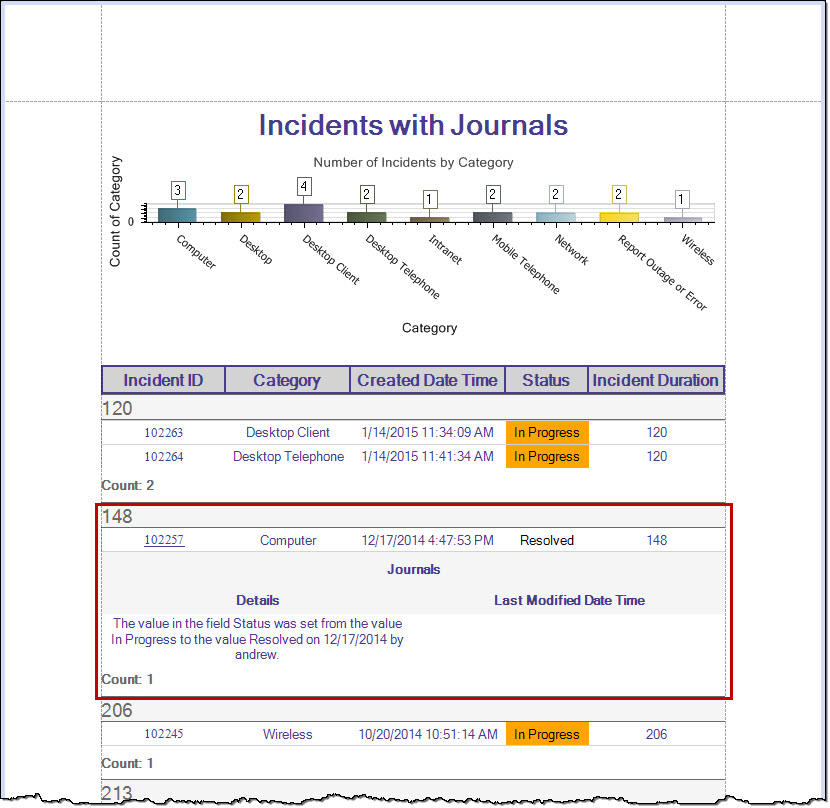
Task: Click 'Count: 2' group footer
Action: (x=128, y=486)
